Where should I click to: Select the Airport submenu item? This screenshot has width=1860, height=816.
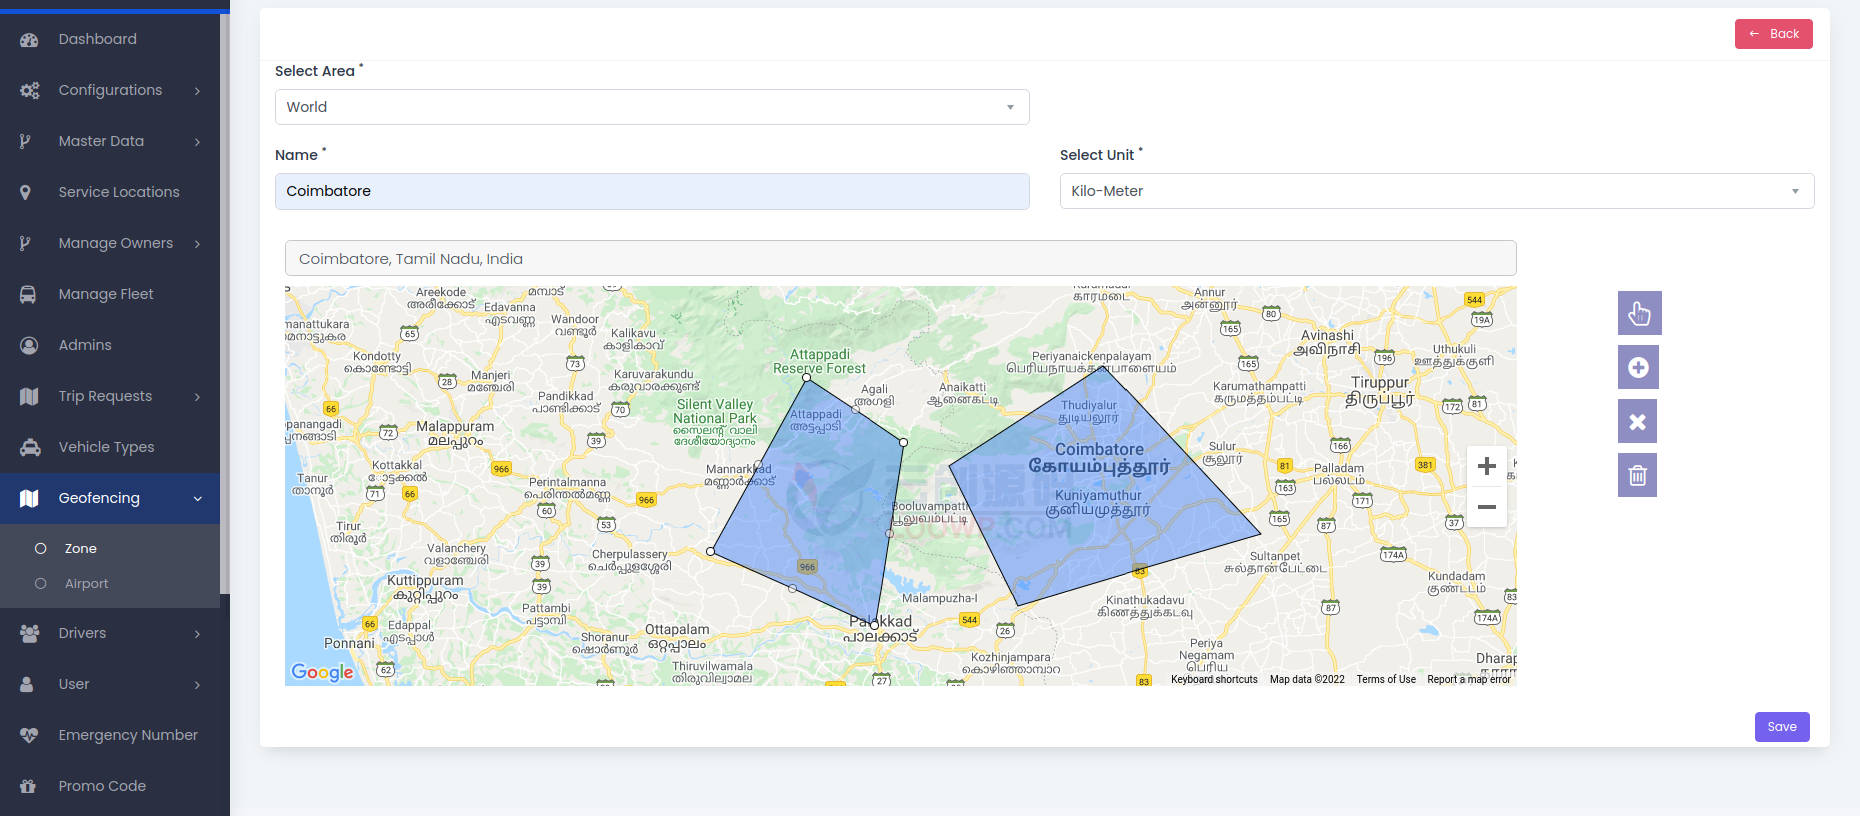pos(86,583)
